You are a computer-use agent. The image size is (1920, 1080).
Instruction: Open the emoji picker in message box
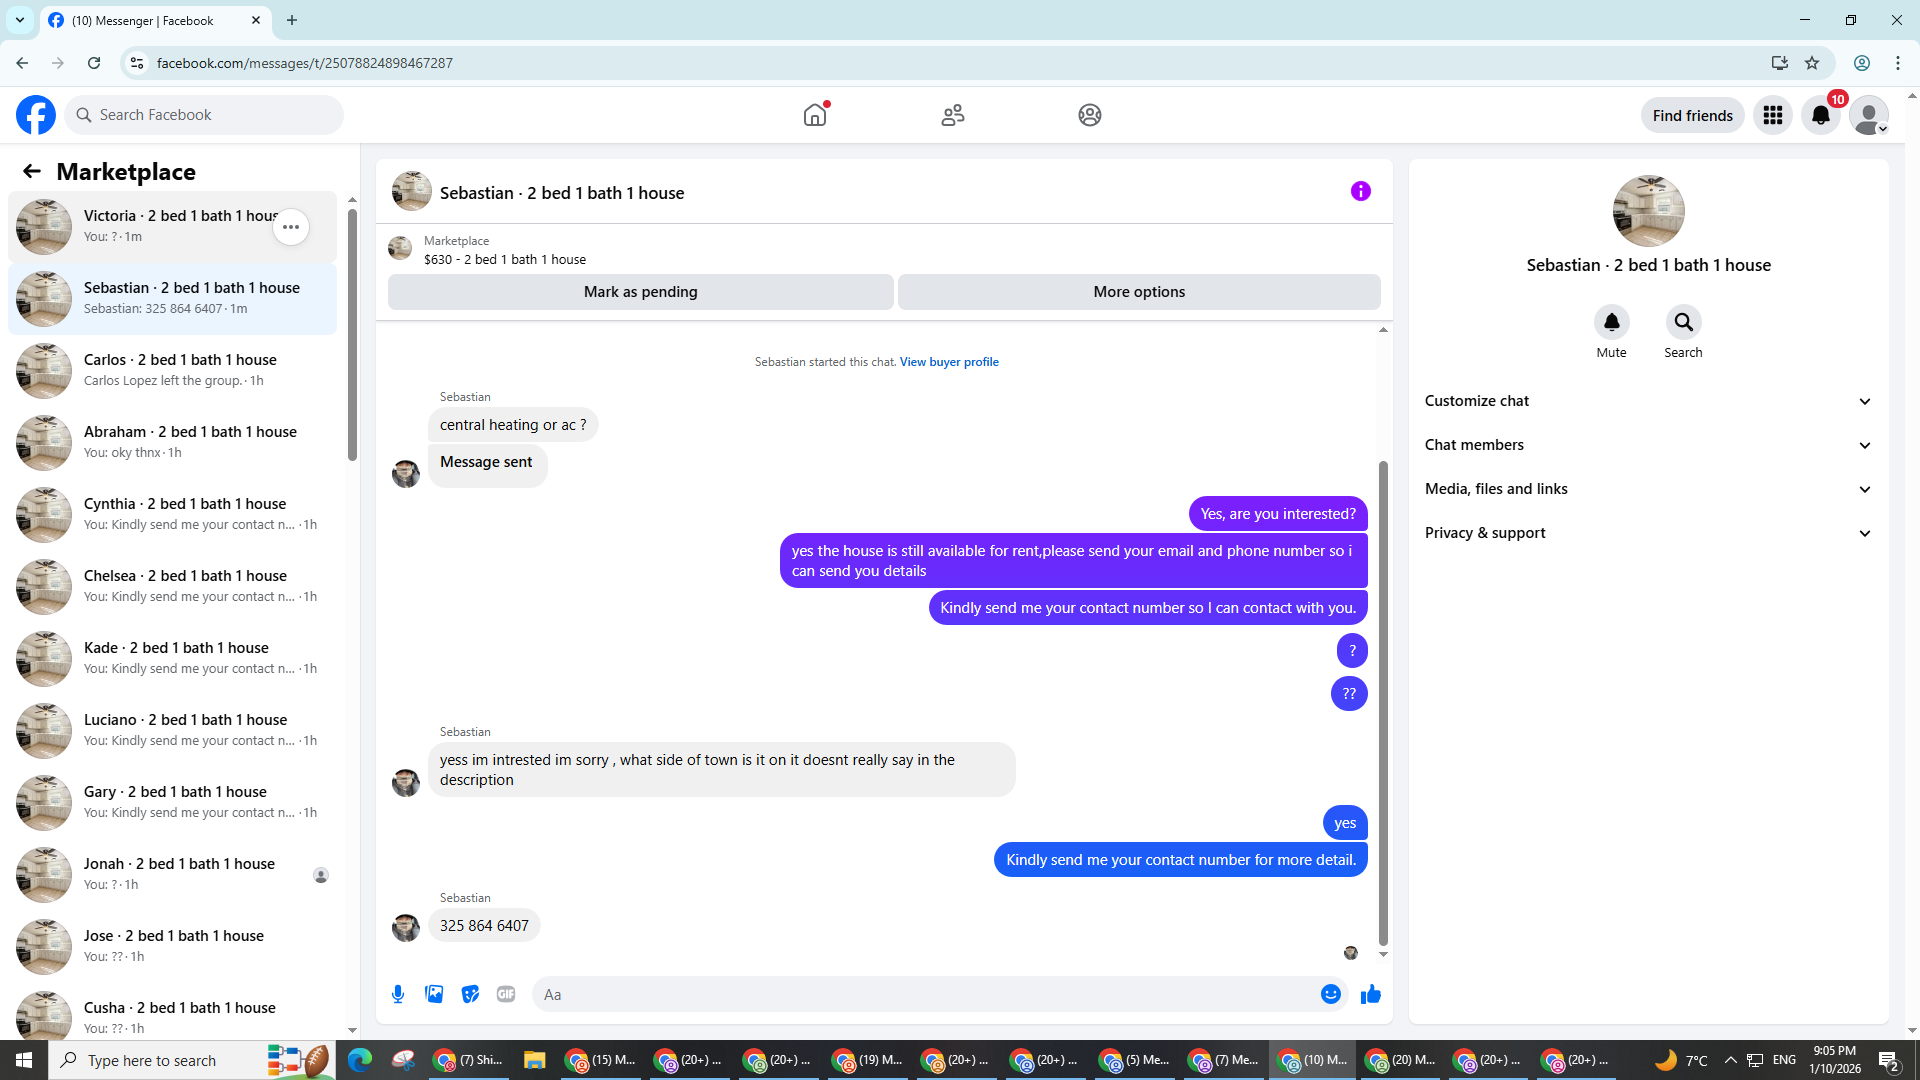click(1330, 994)
